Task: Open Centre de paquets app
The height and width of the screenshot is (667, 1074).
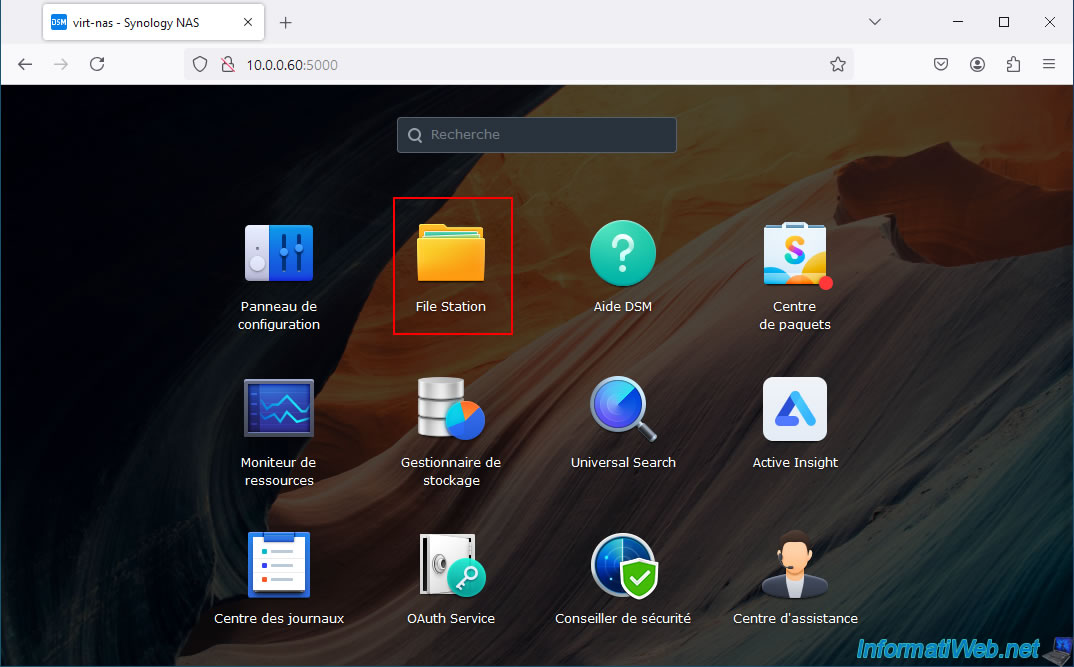Action: (795, 254)
